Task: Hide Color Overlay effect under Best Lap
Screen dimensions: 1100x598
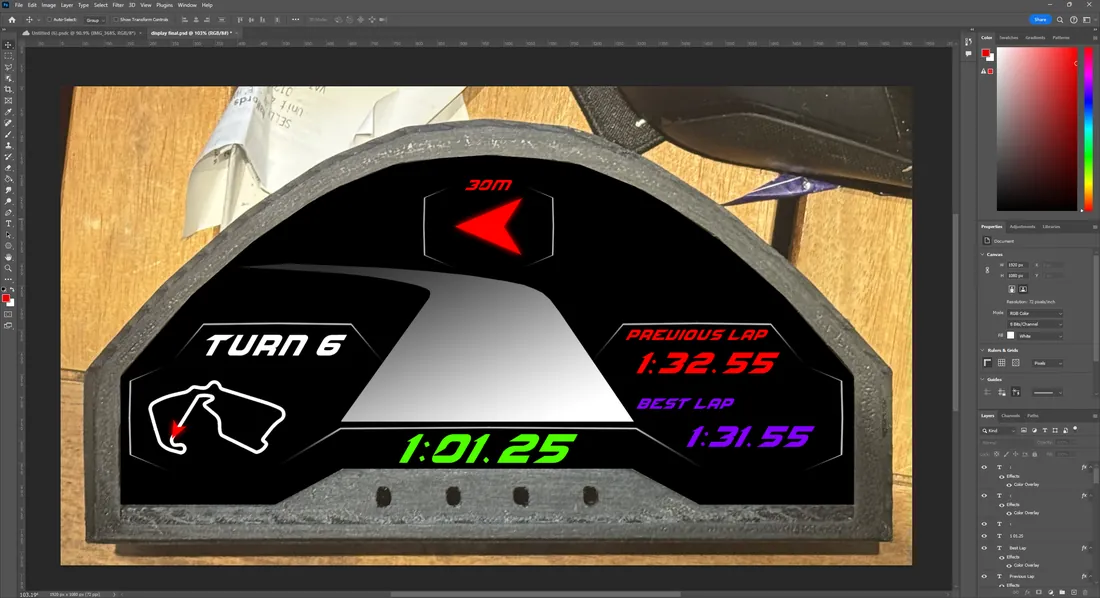Action: pos(1009,565)
